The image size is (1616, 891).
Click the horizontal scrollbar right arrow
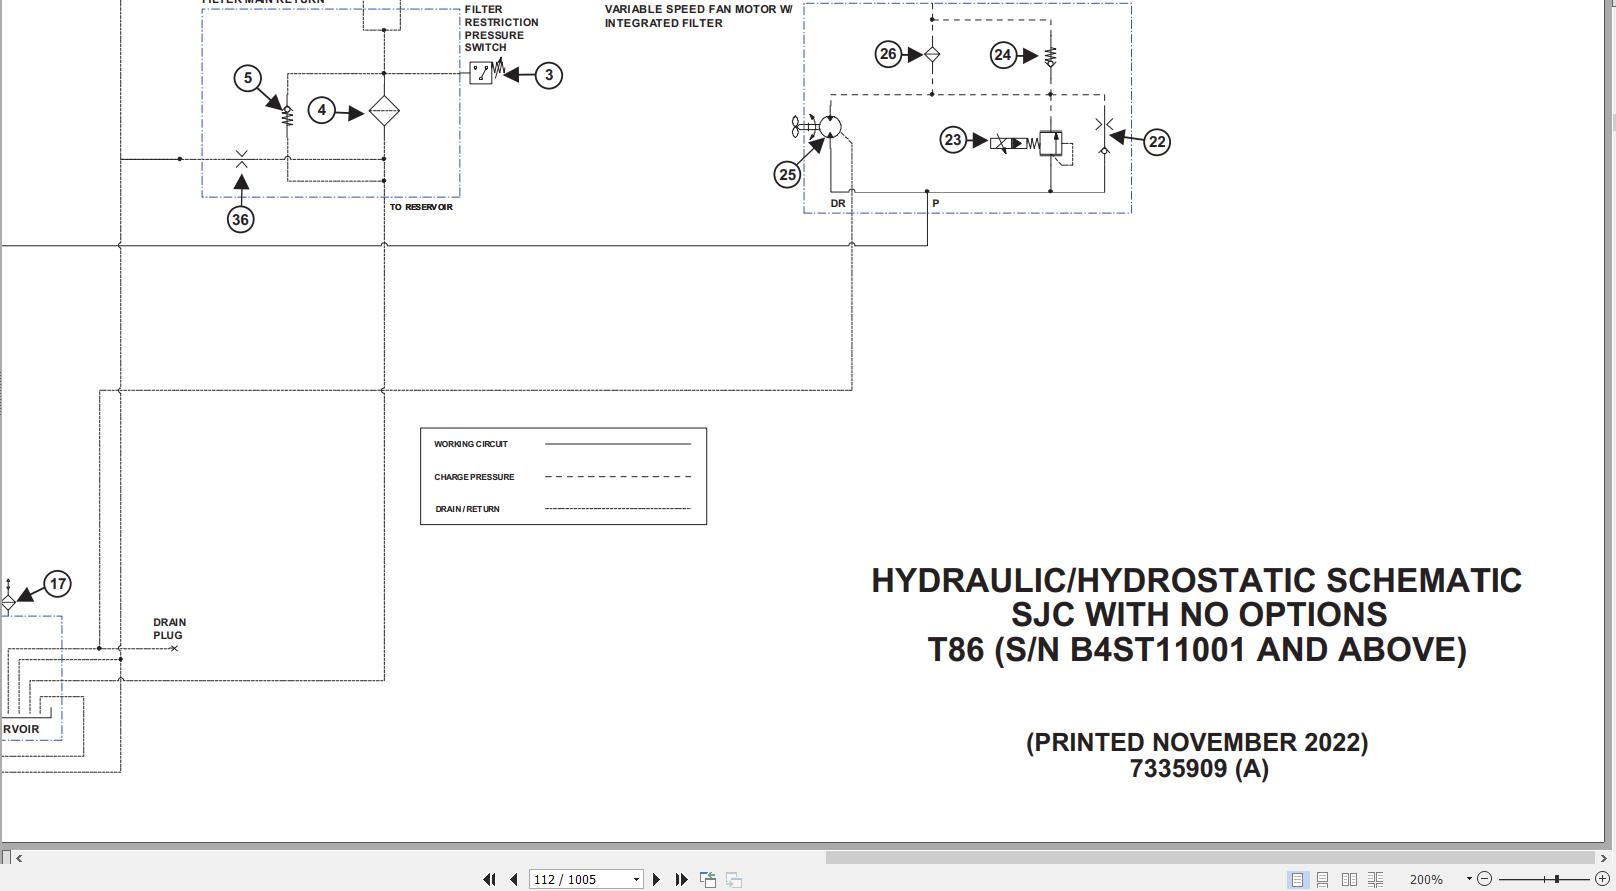pyautogui.click(x=1603, y=857)
